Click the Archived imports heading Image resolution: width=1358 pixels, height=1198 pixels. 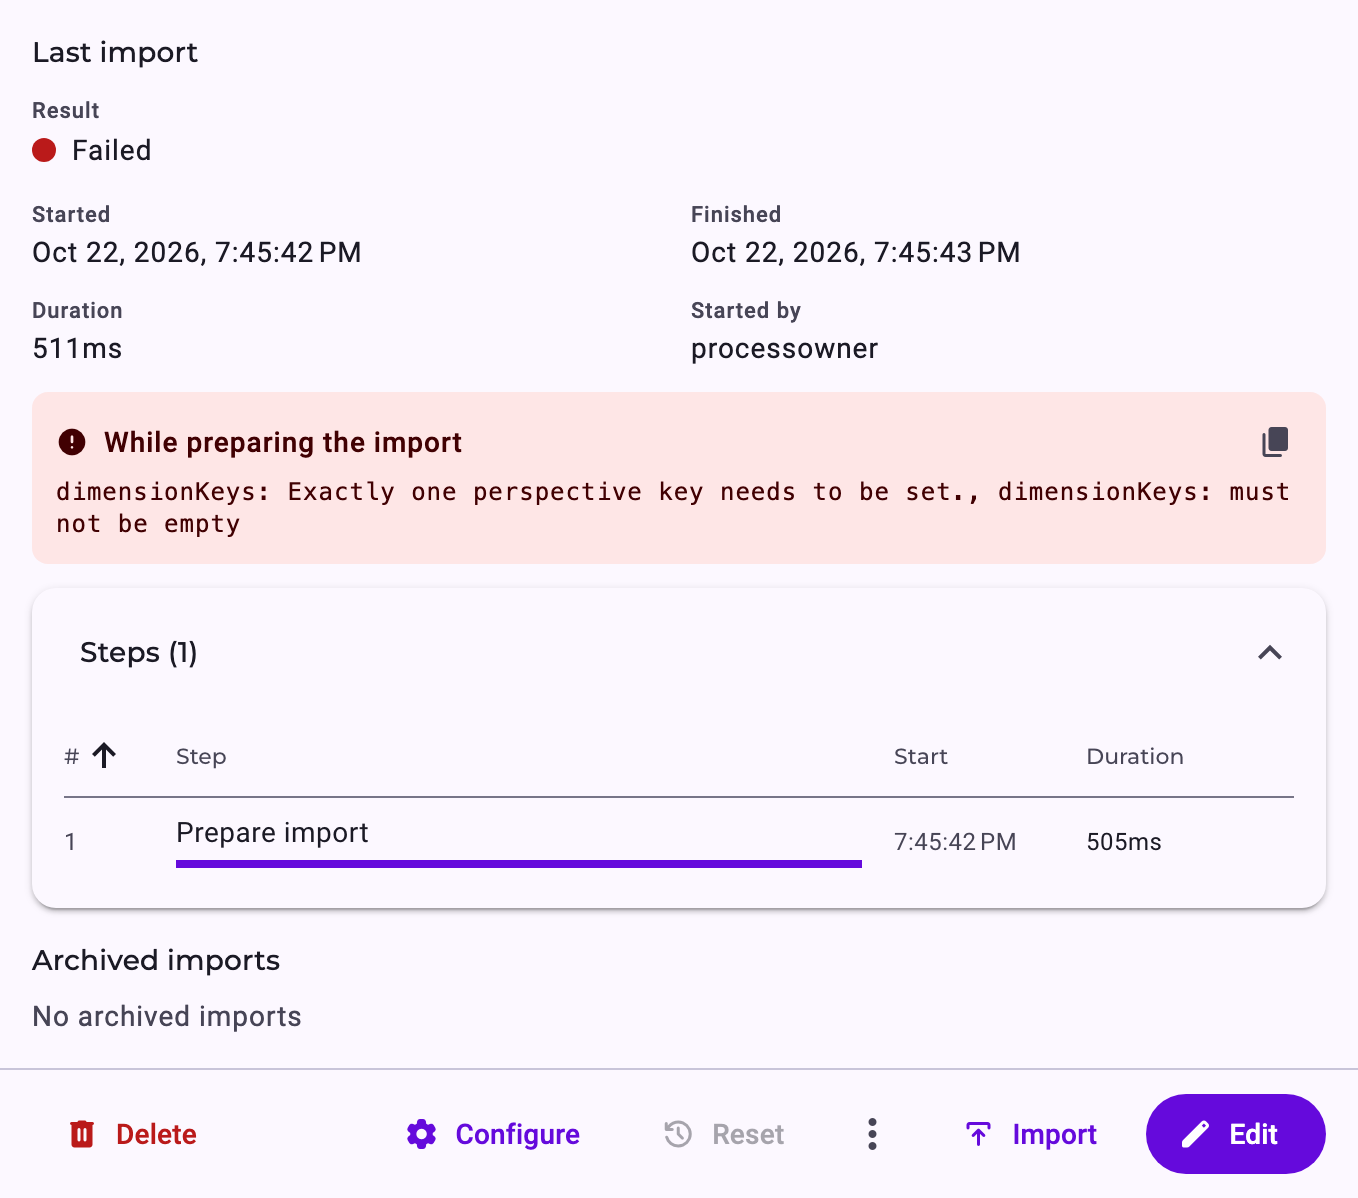pos(156,960)
